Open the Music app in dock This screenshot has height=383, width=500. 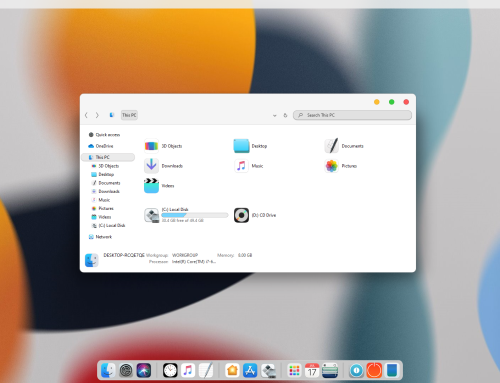pos(188,370)
